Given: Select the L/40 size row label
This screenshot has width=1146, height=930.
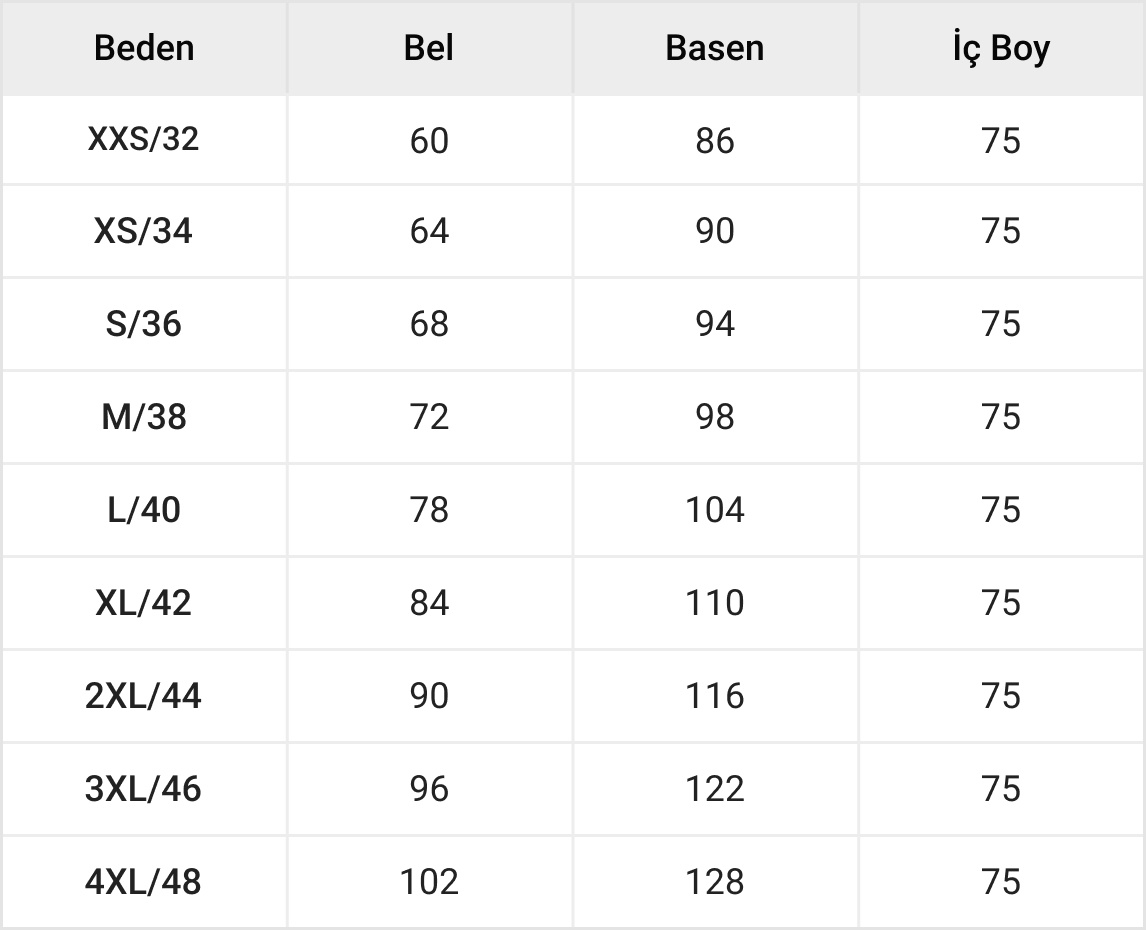Looking at the screenshot, I should tap(144, 510).
